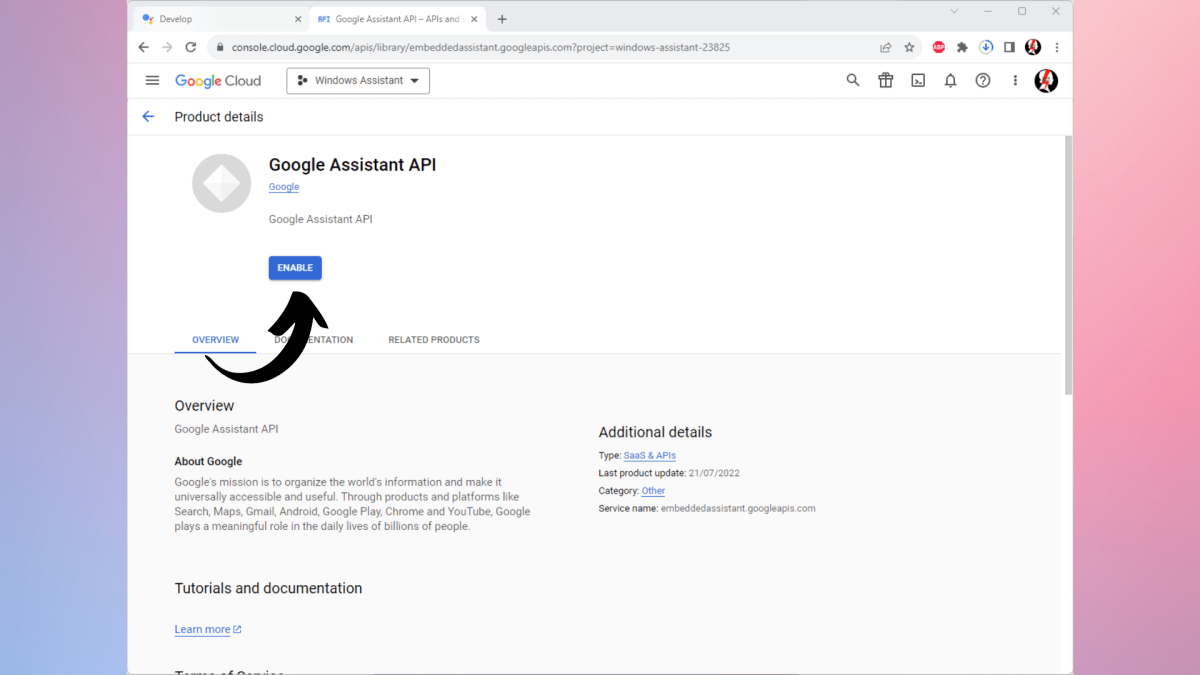Click the browser forward button
The image size is (1200, 675).
[167, 47]
